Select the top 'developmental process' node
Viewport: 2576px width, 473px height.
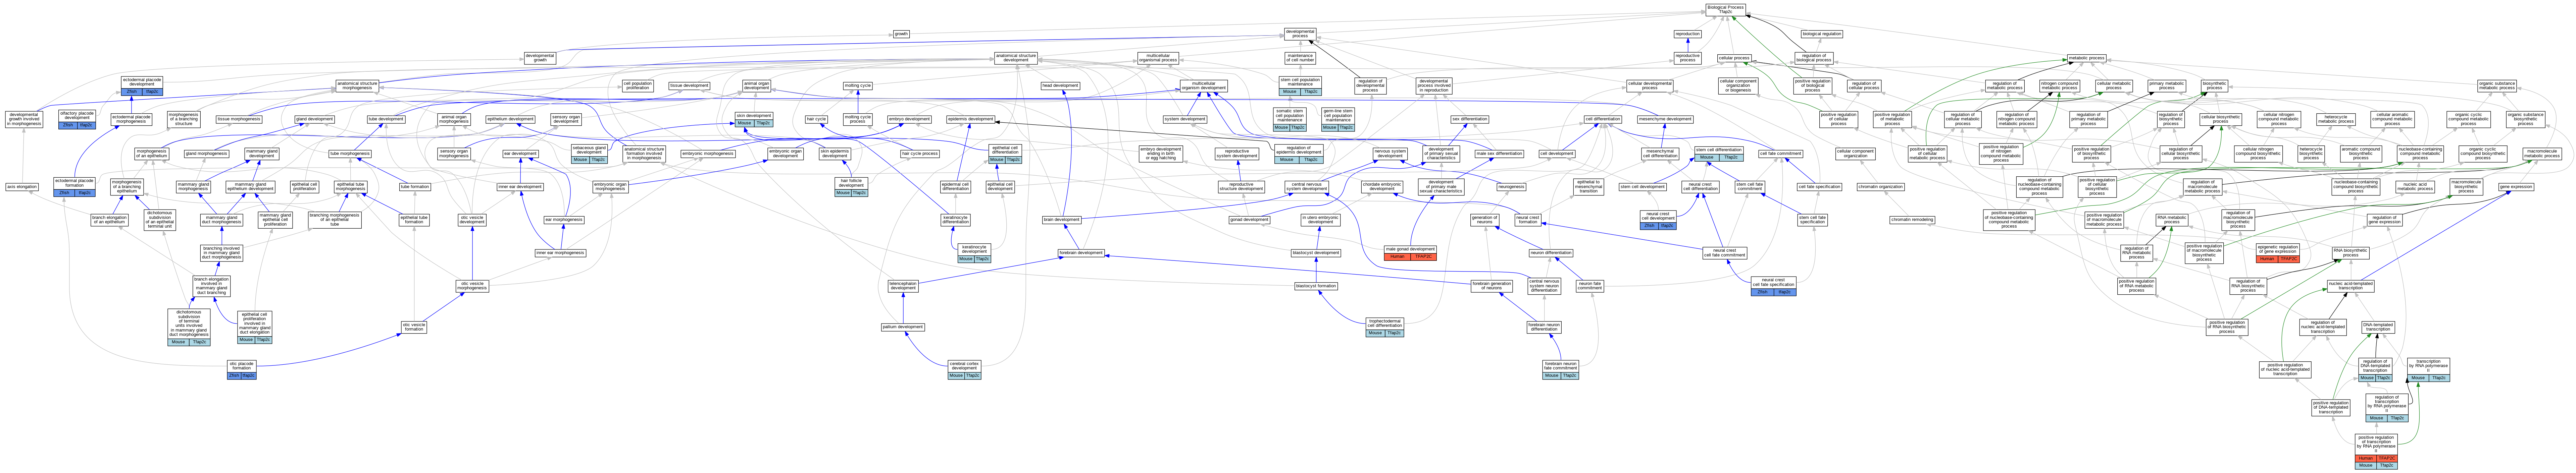coord(1300,34)
